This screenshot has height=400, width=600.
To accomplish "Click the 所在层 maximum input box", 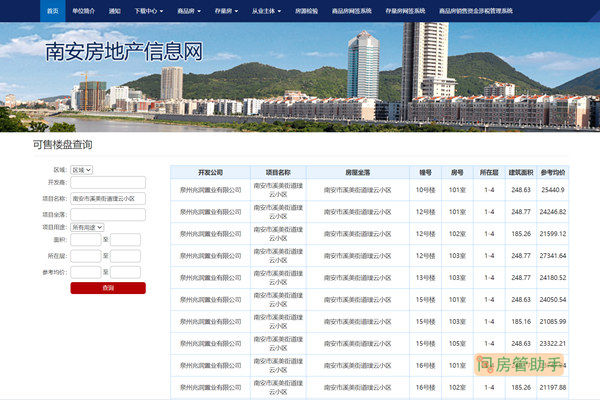I will 126,256.
